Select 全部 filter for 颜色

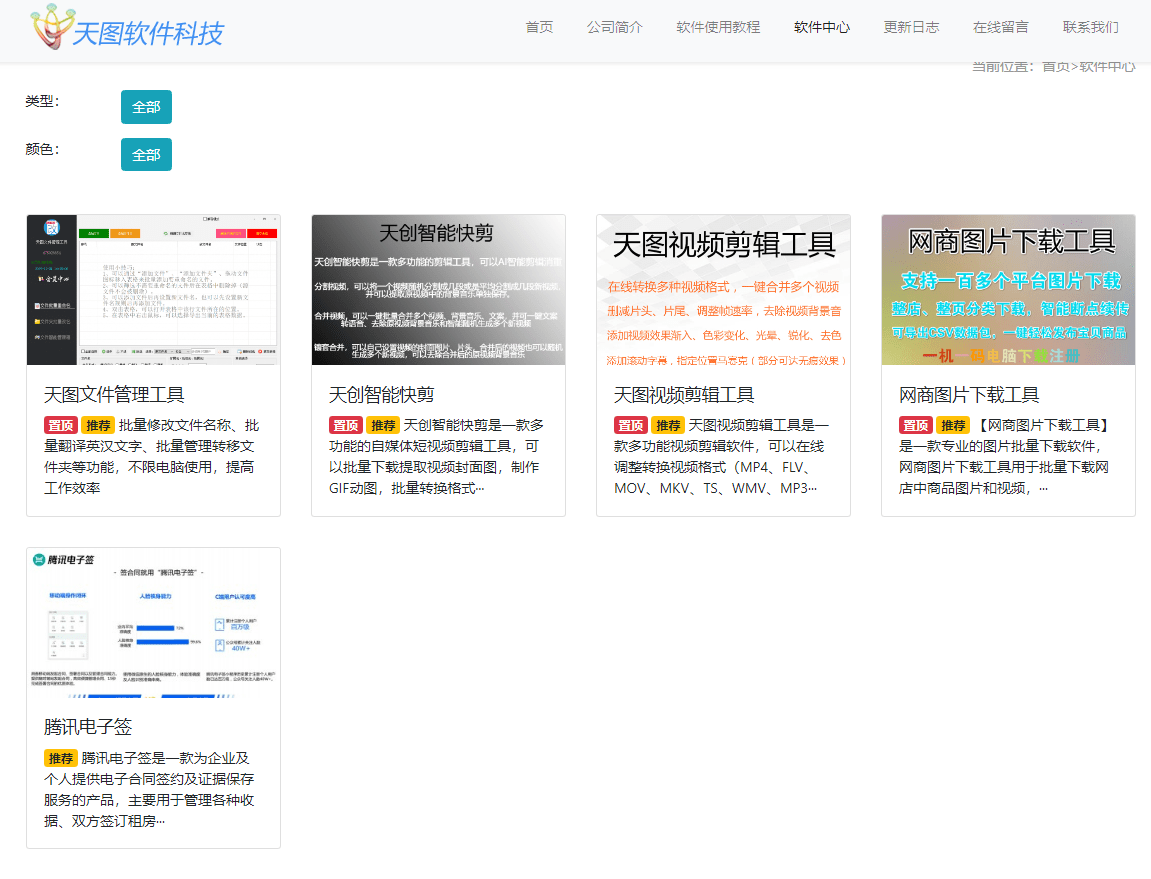coord(146,154)
